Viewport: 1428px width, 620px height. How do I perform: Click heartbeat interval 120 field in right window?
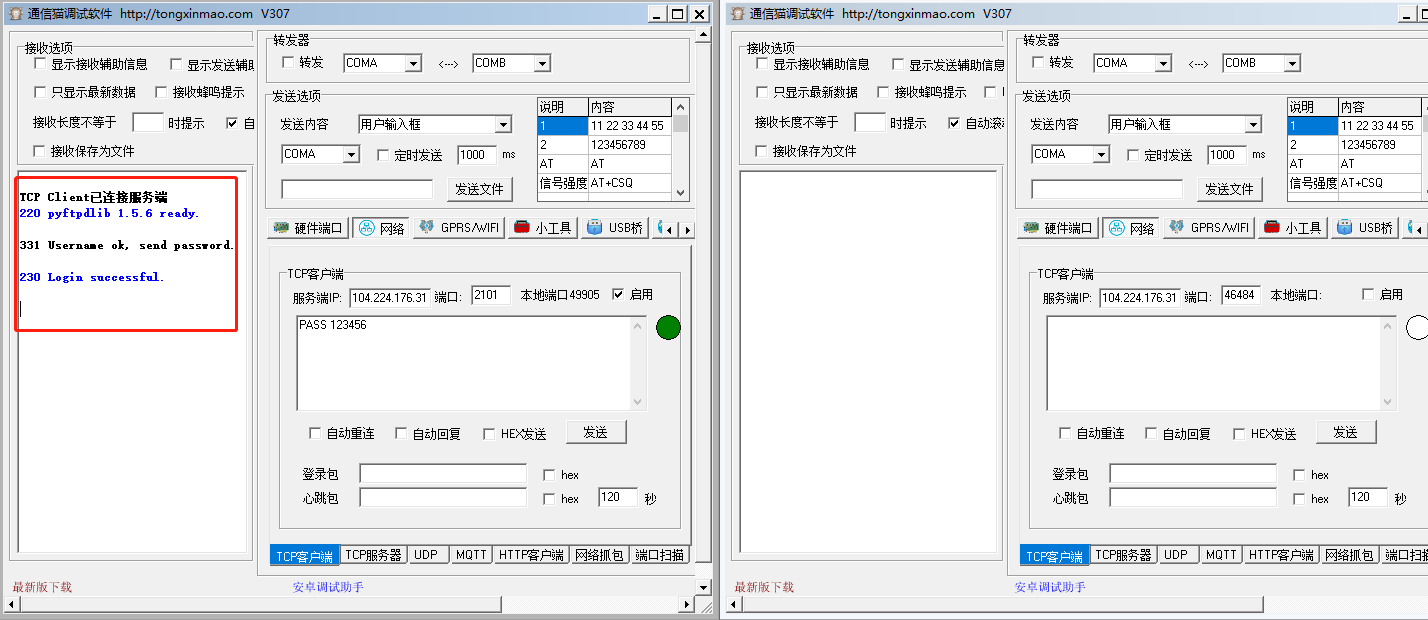[x=1368, y=497]
